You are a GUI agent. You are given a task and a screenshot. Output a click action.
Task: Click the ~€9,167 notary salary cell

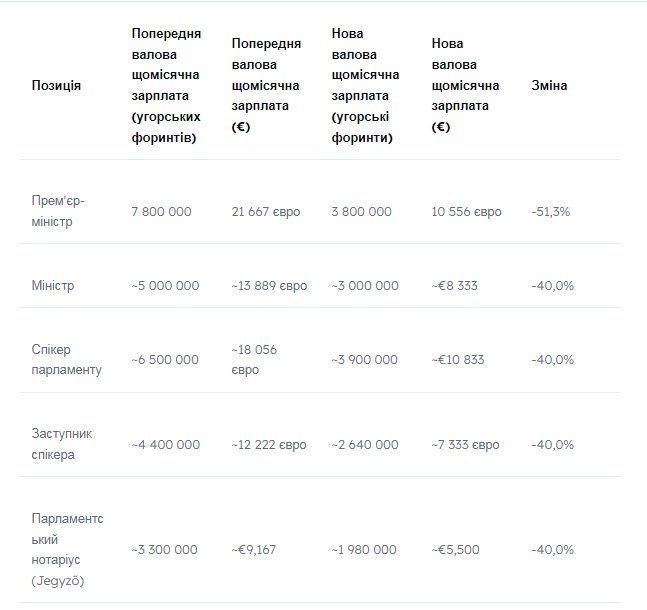tap(254, 550)
